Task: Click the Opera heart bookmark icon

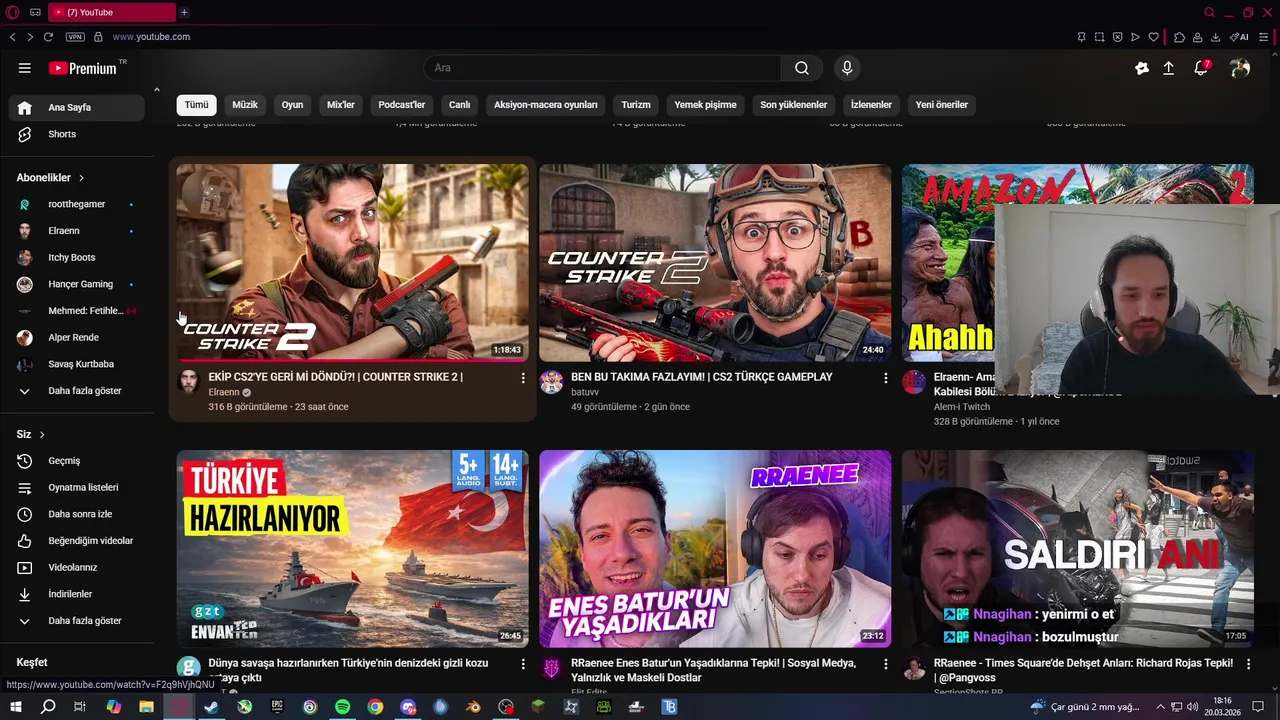Action: pos(1153,37)
